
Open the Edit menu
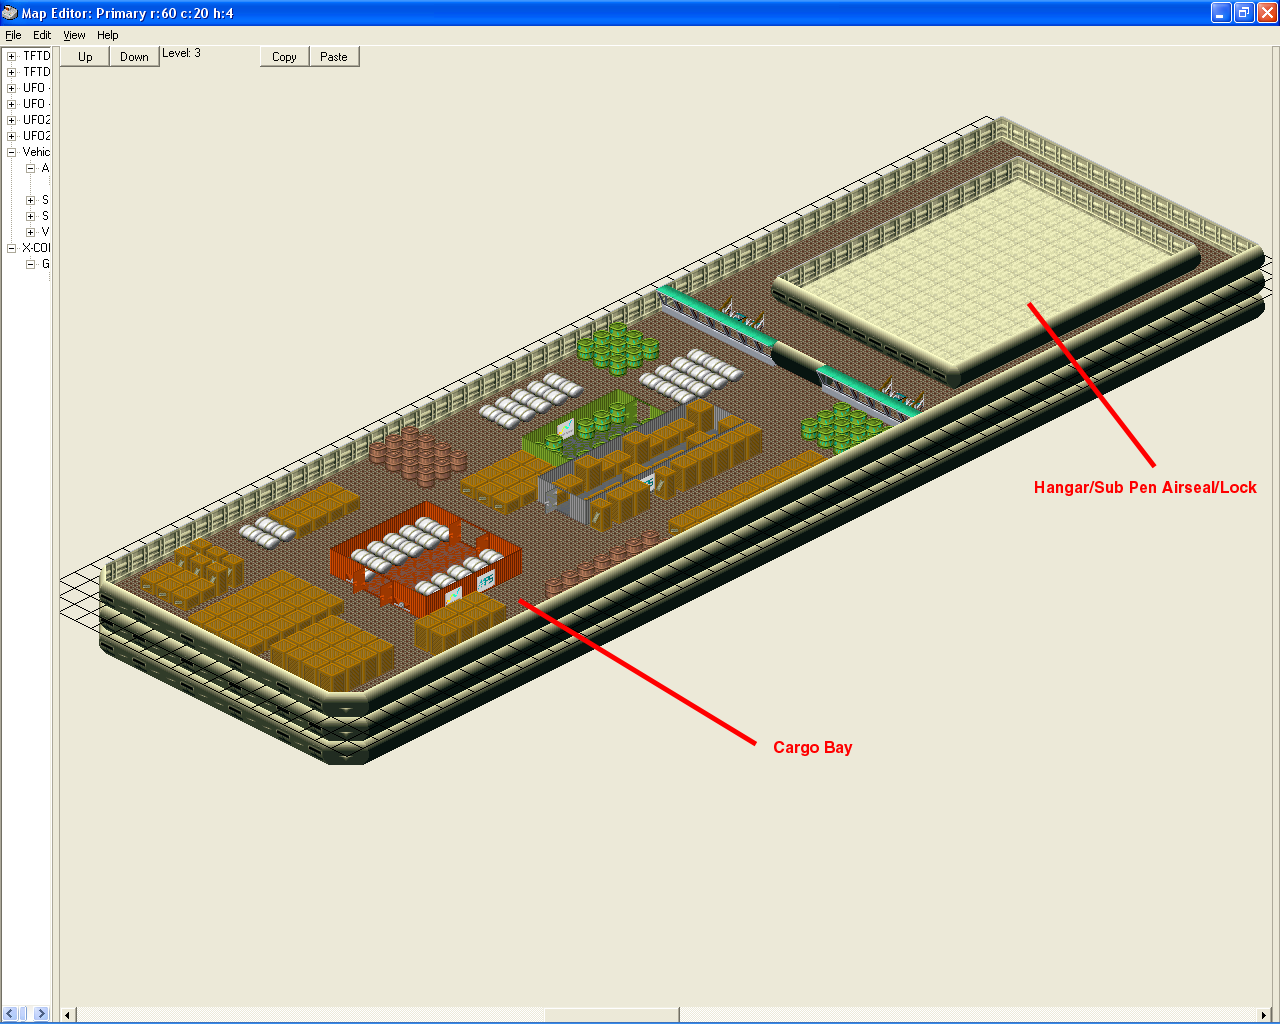42,35
